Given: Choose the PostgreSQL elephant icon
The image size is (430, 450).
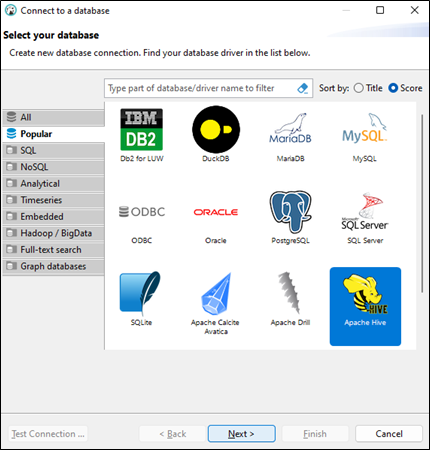Looking at the screenshot, I should (290, 212).
